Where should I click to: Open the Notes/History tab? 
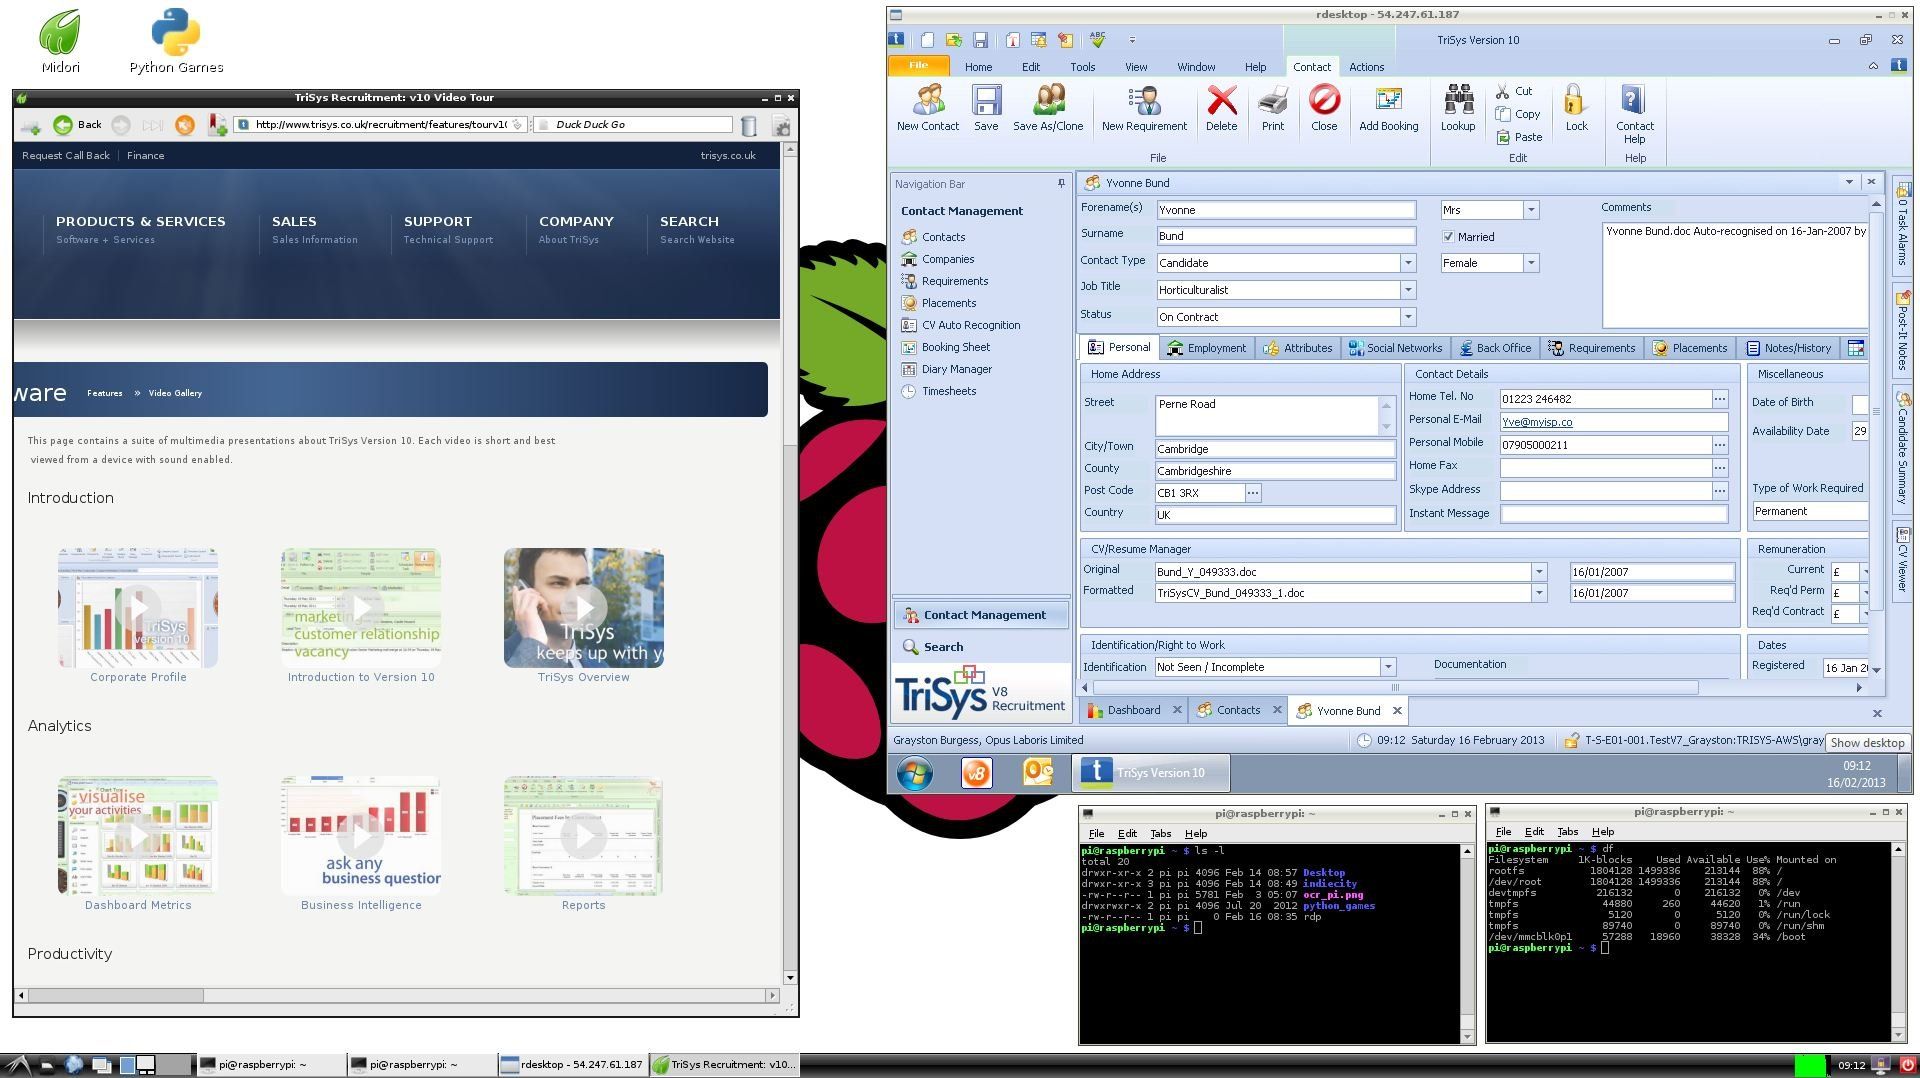click(x=1789, y=348)
